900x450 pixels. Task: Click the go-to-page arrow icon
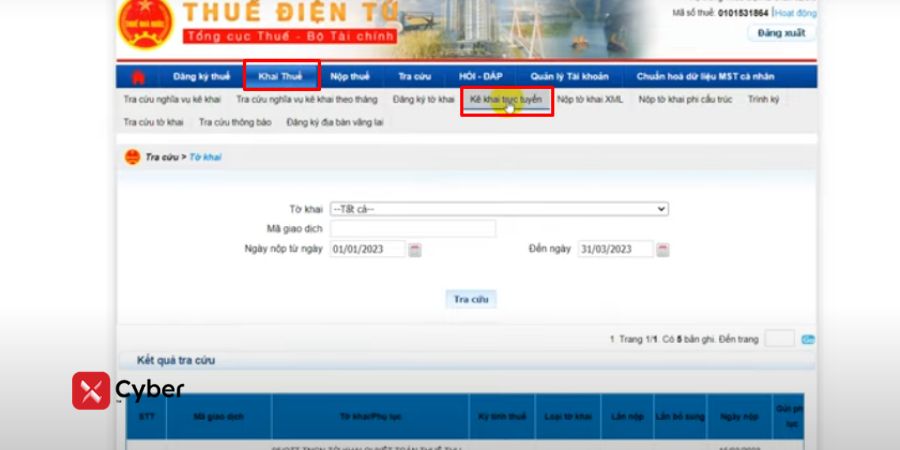click(807, 340)
